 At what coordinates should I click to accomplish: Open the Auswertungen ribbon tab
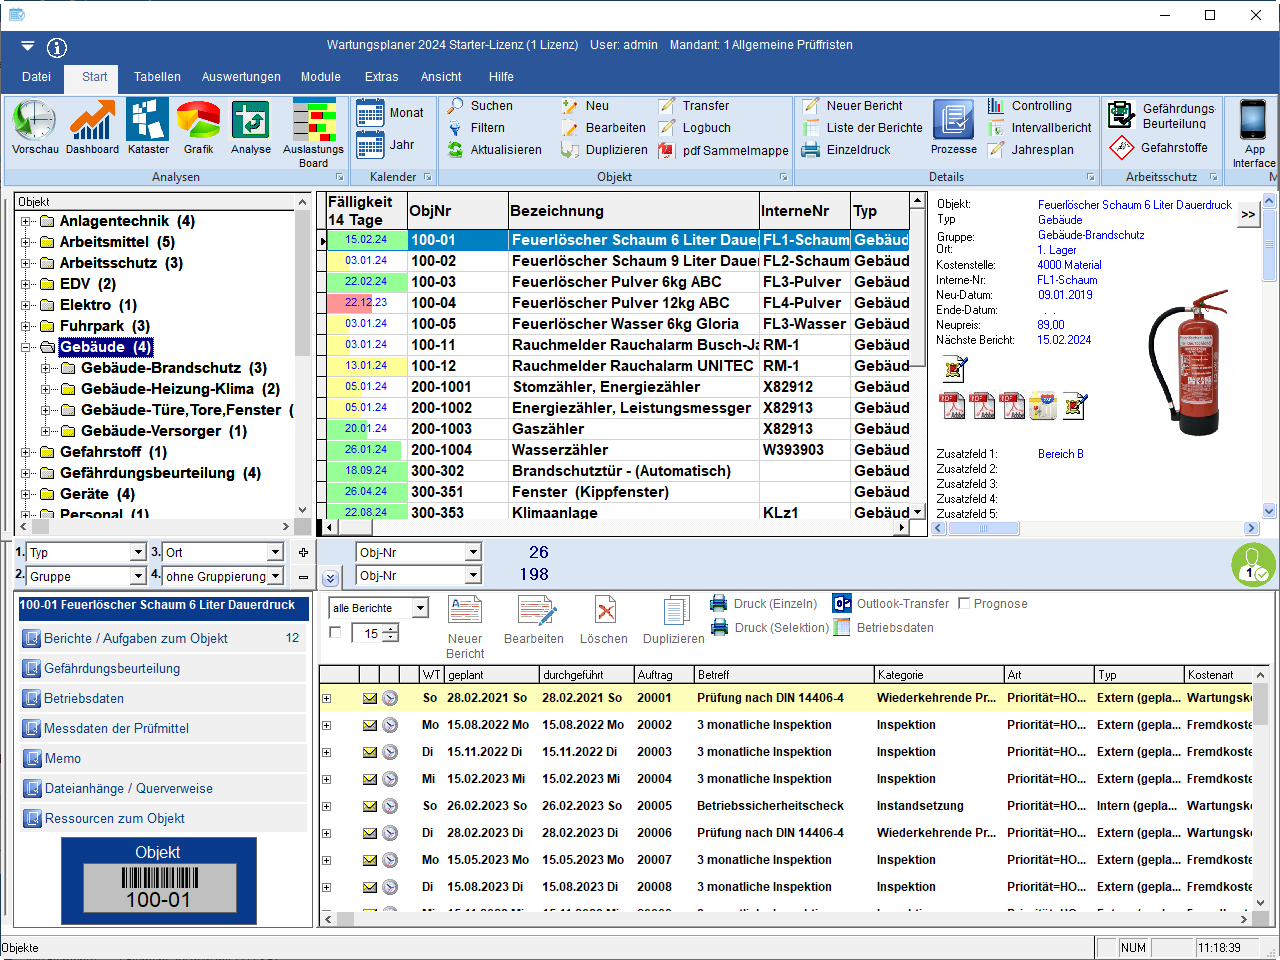241,77
